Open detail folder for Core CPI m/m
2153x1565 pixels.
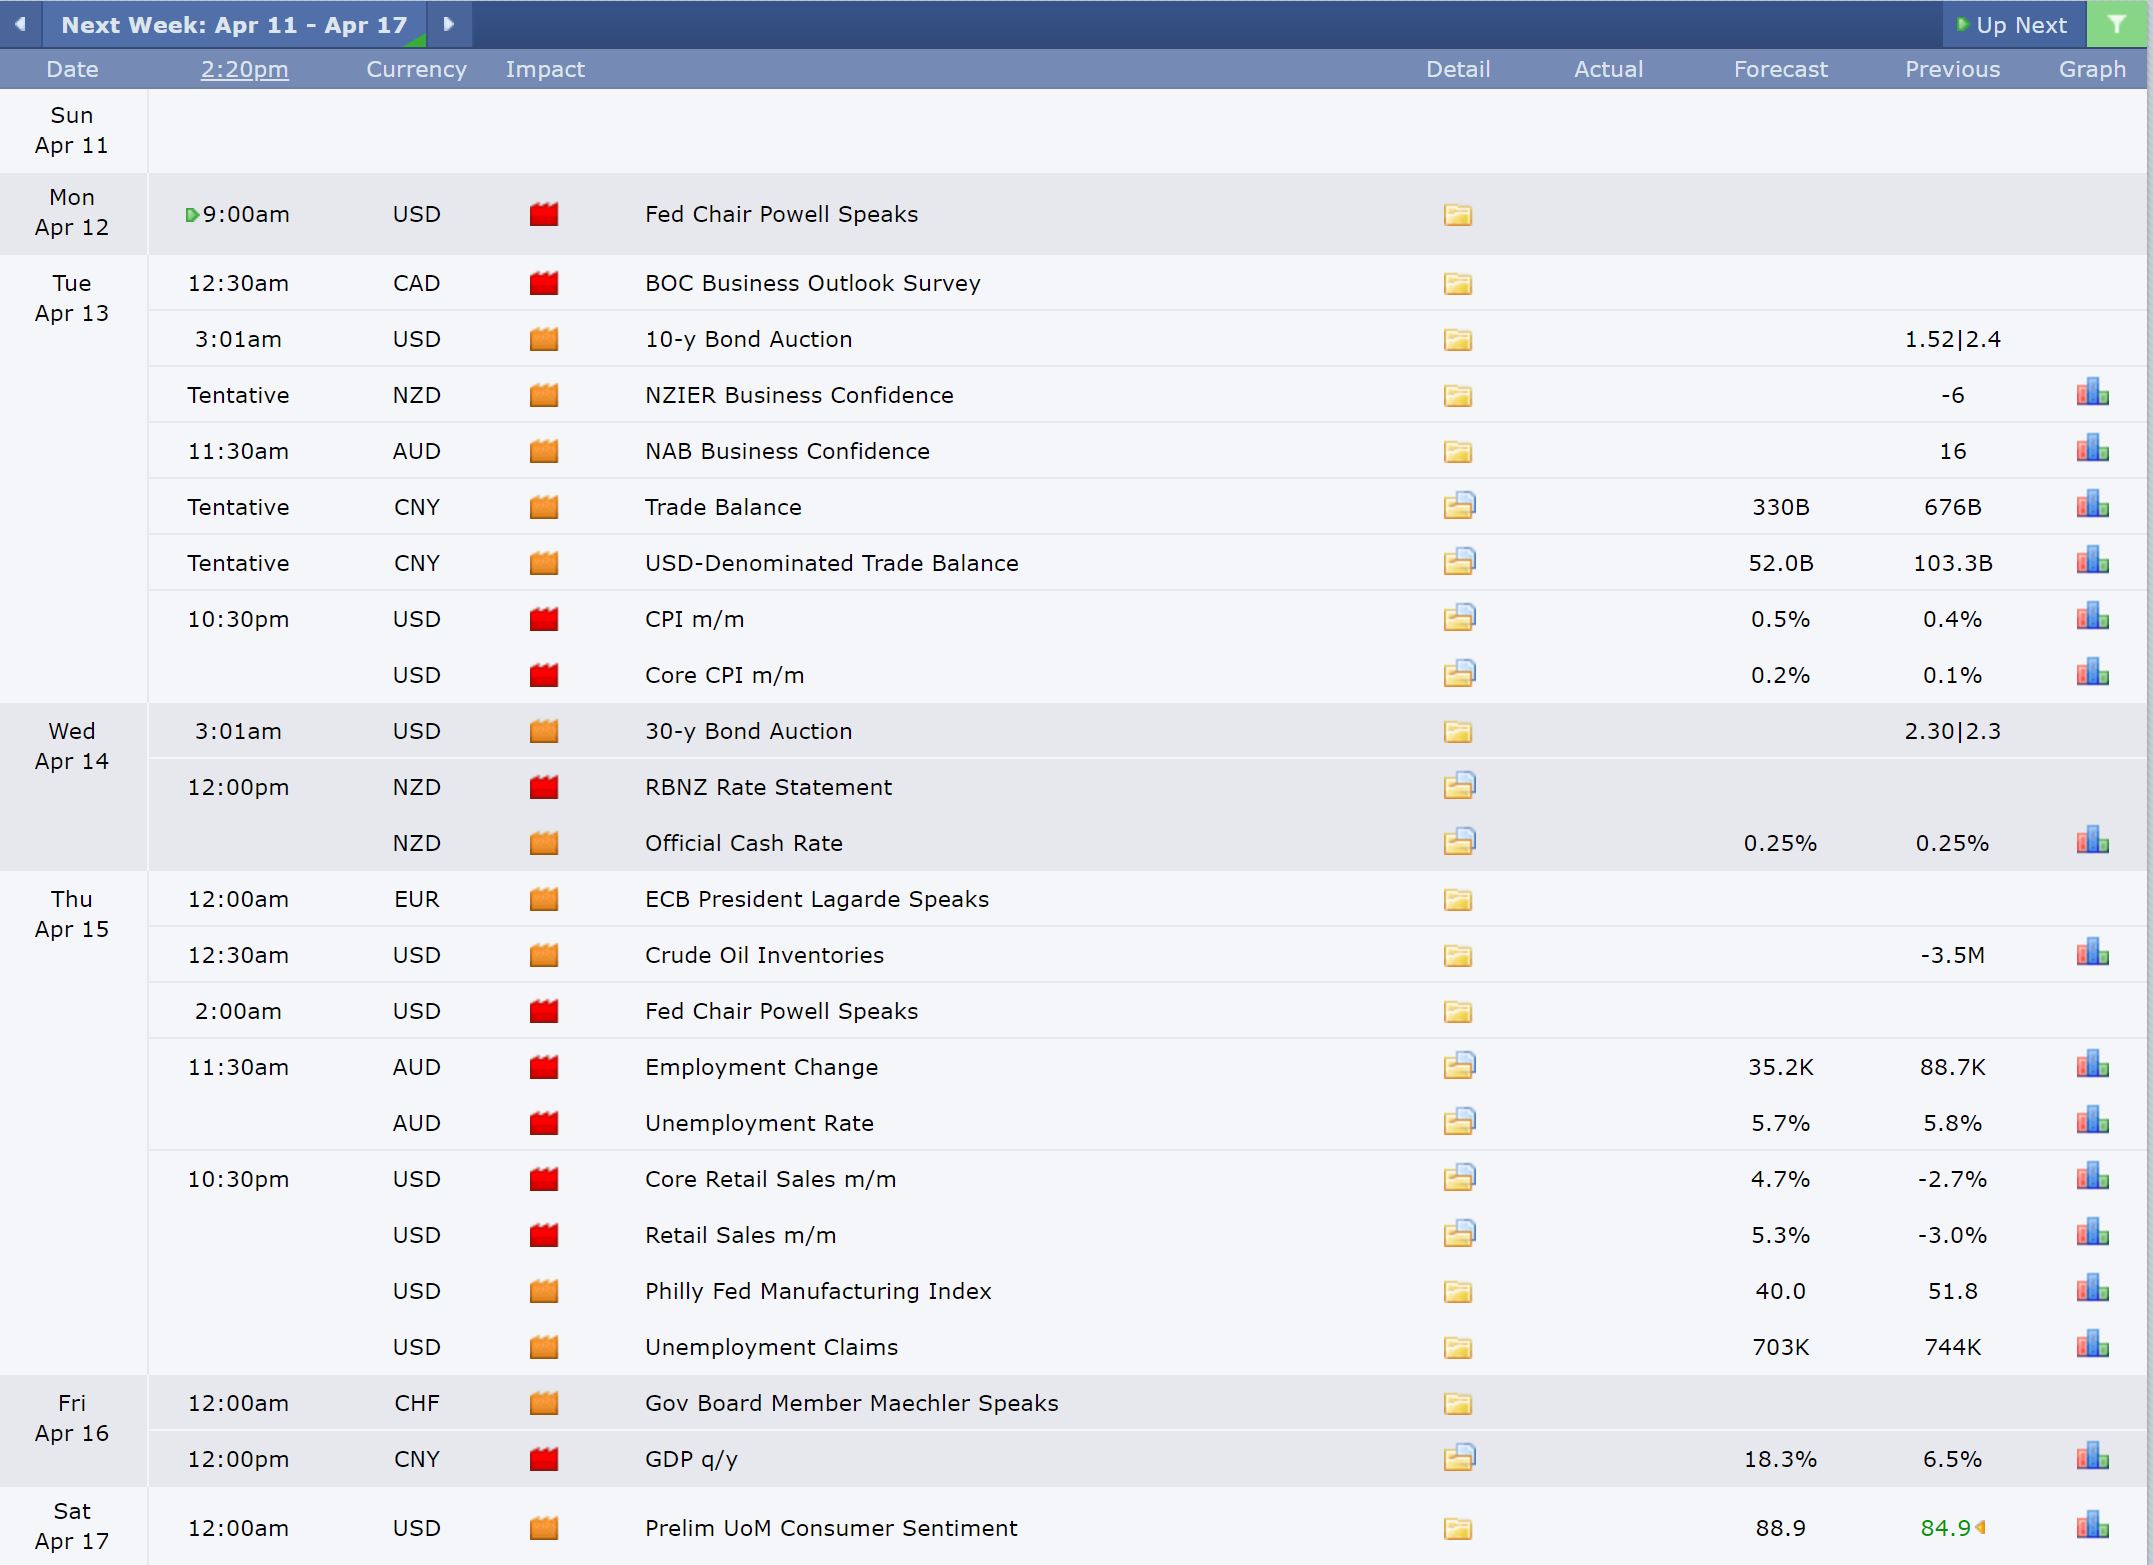pyautogui.click(x=1459, y=674)
